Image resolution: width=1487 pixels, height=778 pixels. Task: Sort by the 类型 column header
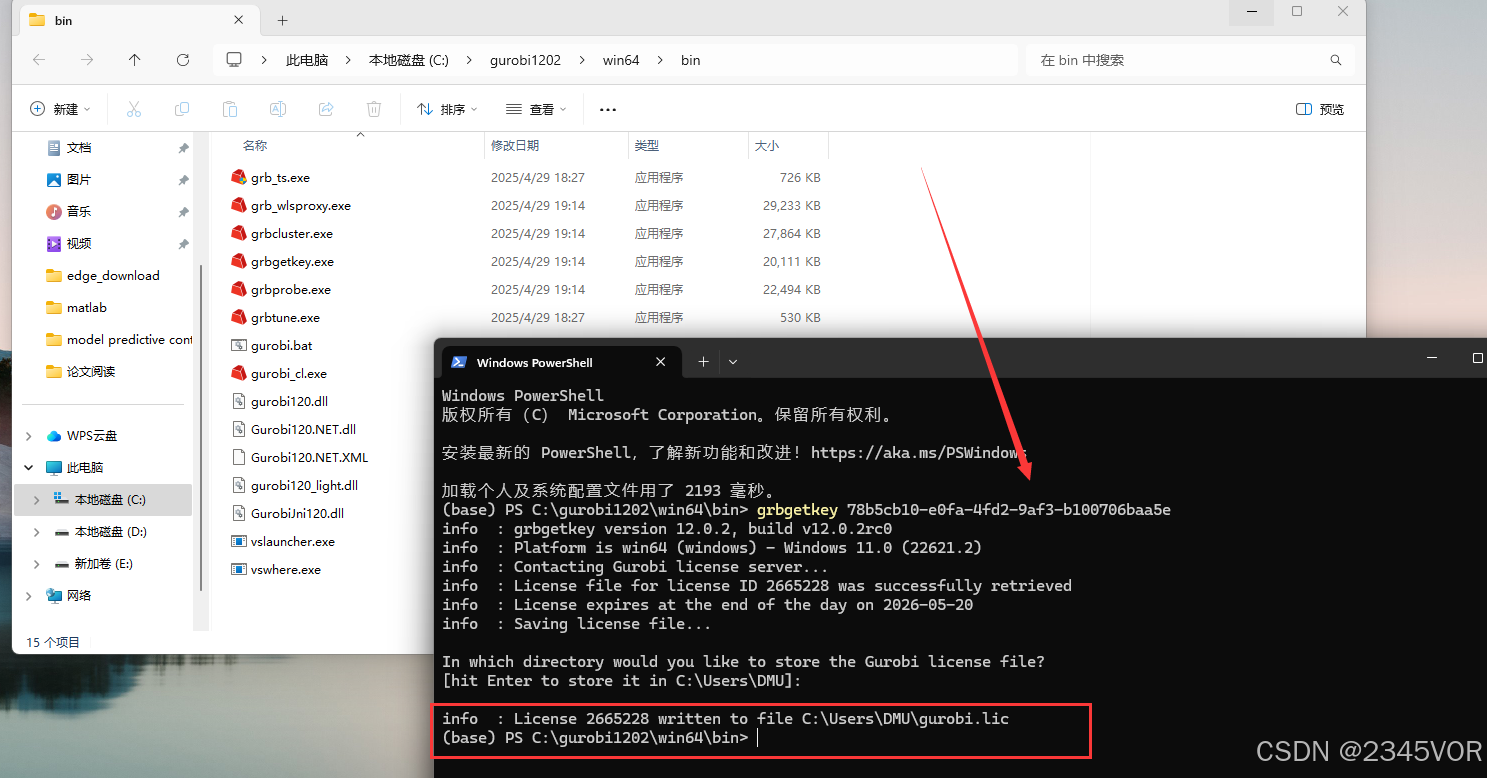647,146
